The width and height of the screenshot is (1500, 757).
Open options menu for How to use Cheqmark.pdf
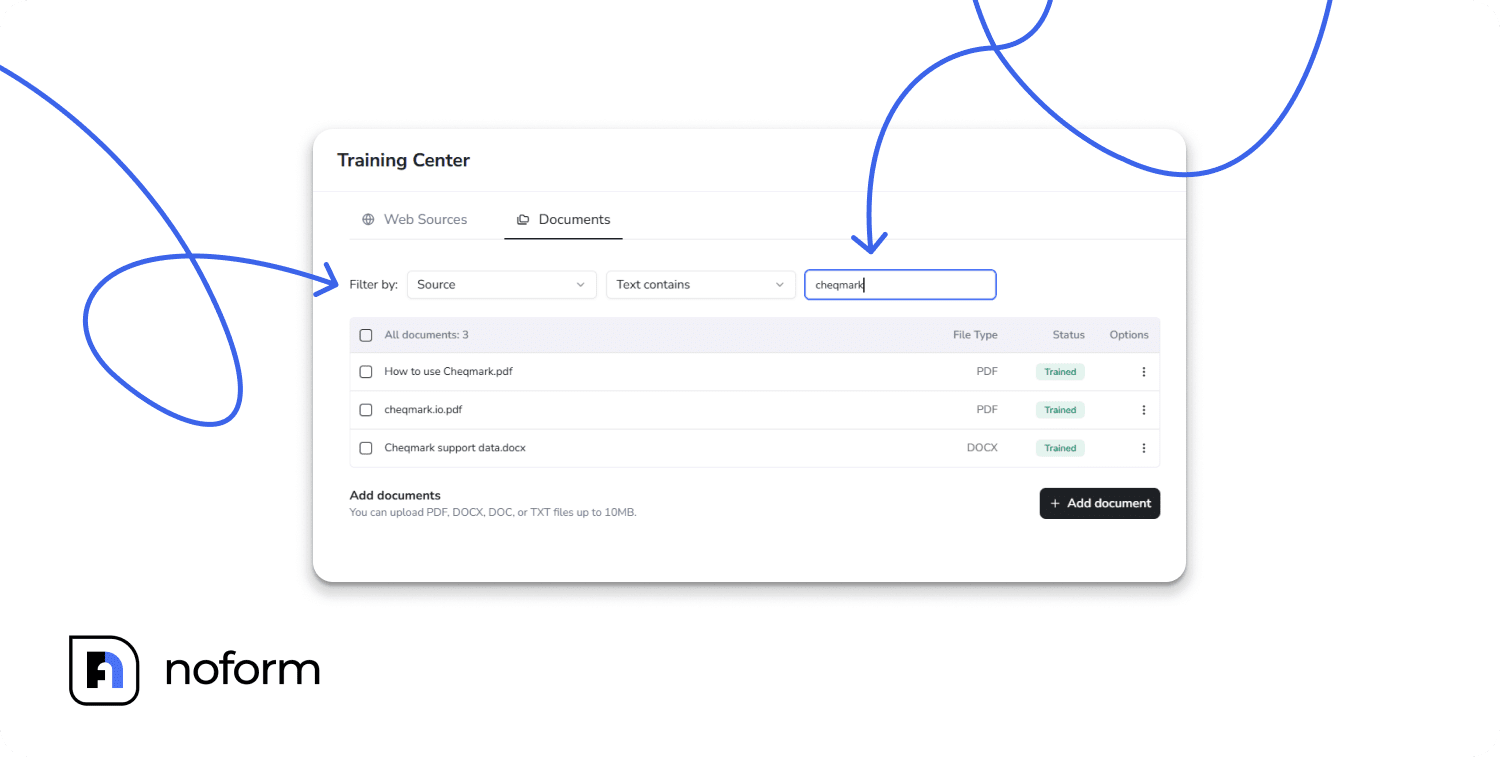[1143, 371]
